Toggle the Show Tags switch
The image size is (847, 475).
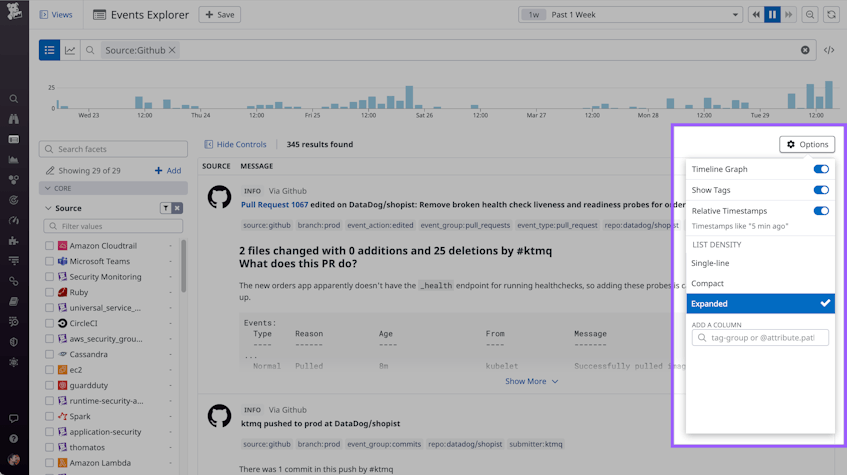click(821, 190)
